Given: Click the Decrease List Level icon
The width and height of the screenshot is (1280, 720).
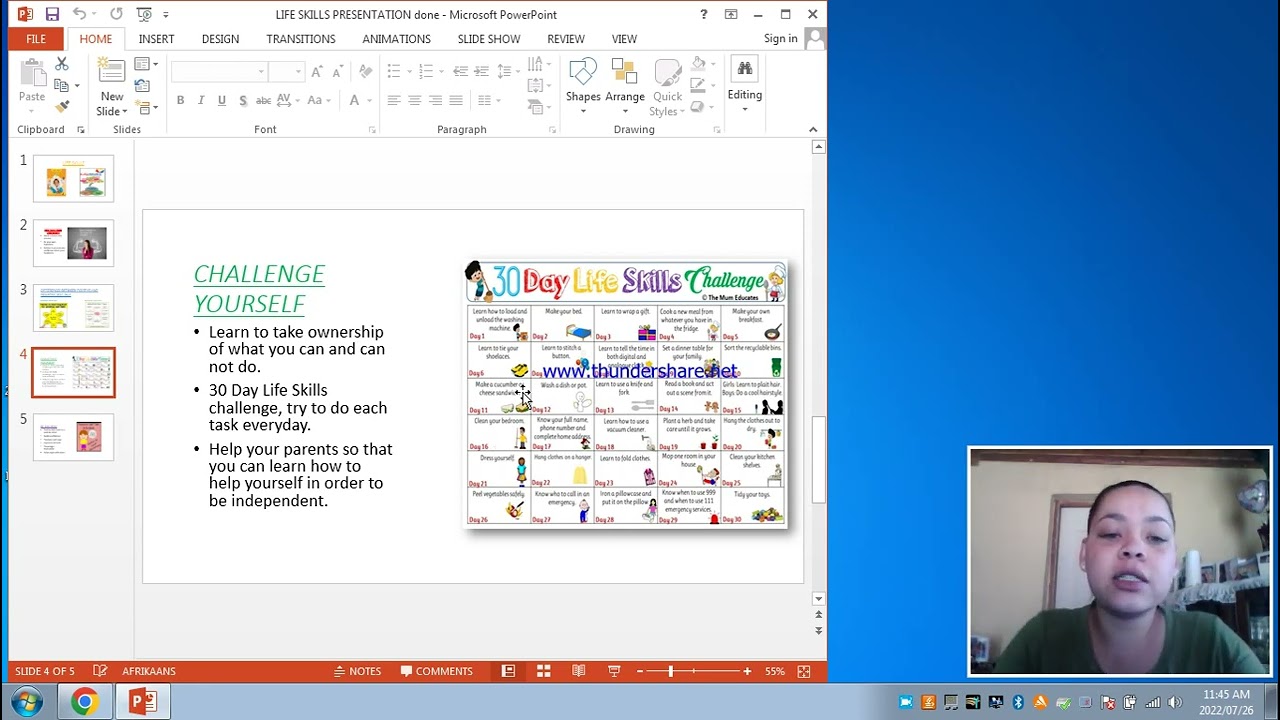Looking at the screenshot, I should [460, 71].
